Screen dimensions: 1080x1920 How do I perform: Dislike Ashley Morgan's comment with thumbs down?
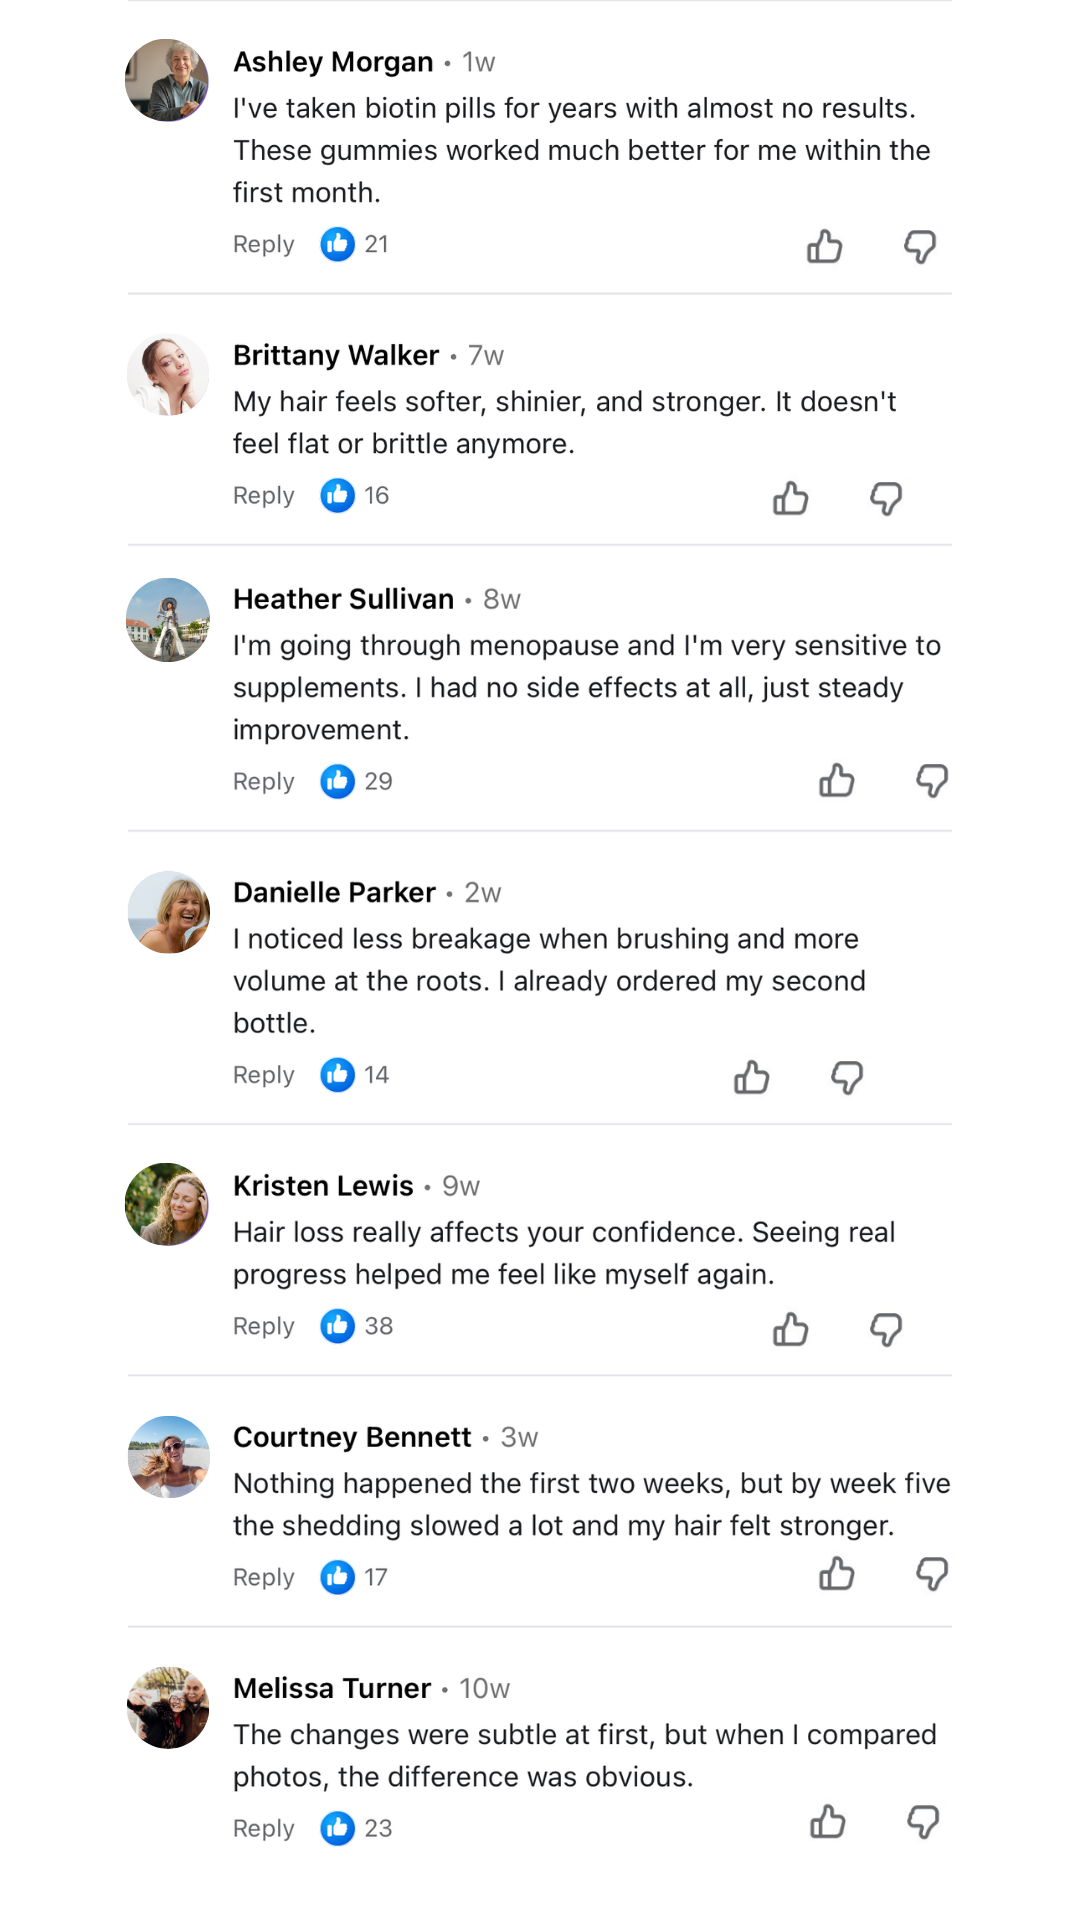point(920,246)
